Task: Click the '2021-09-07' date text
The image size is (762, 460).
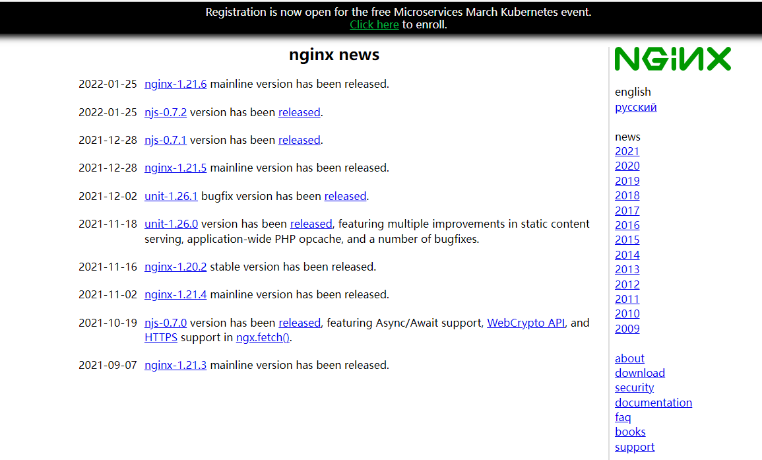Action: (x=108, y=365)
